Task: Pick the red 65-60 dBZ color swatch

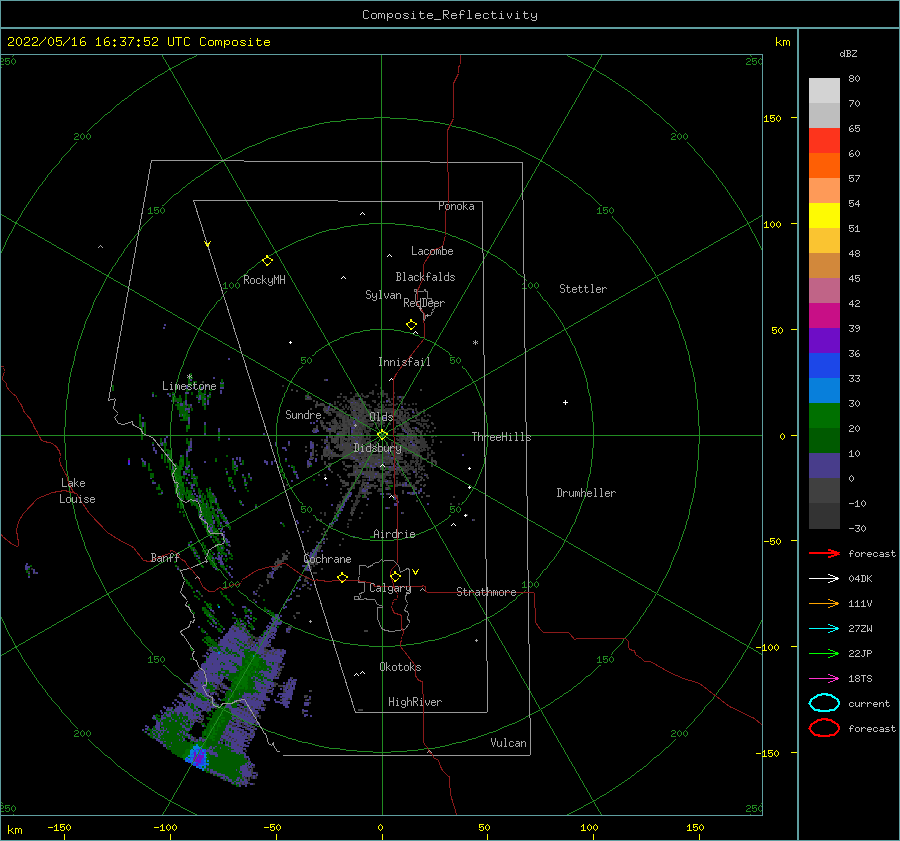Action: (824, 141)
